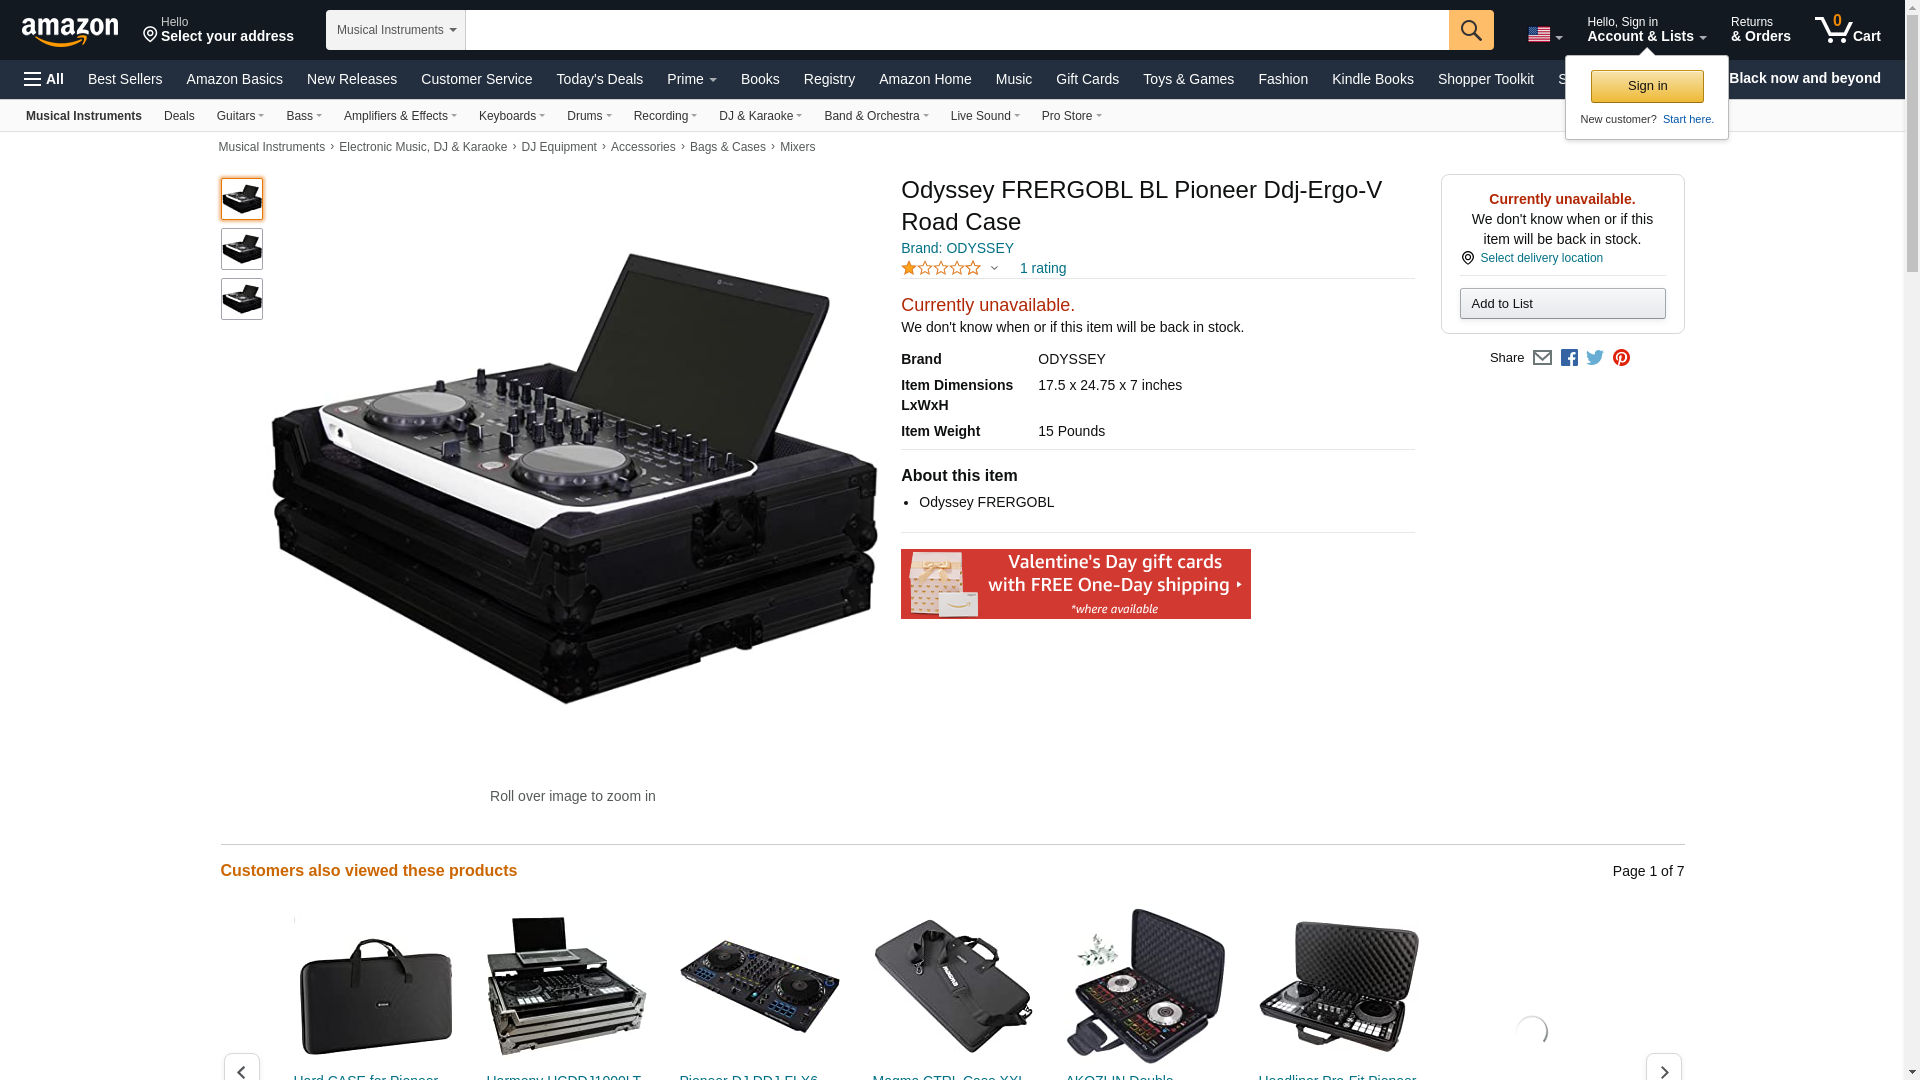Viewport: 1920px width, 1080px height.
Task: Click into the search input field
Action: 957,30
